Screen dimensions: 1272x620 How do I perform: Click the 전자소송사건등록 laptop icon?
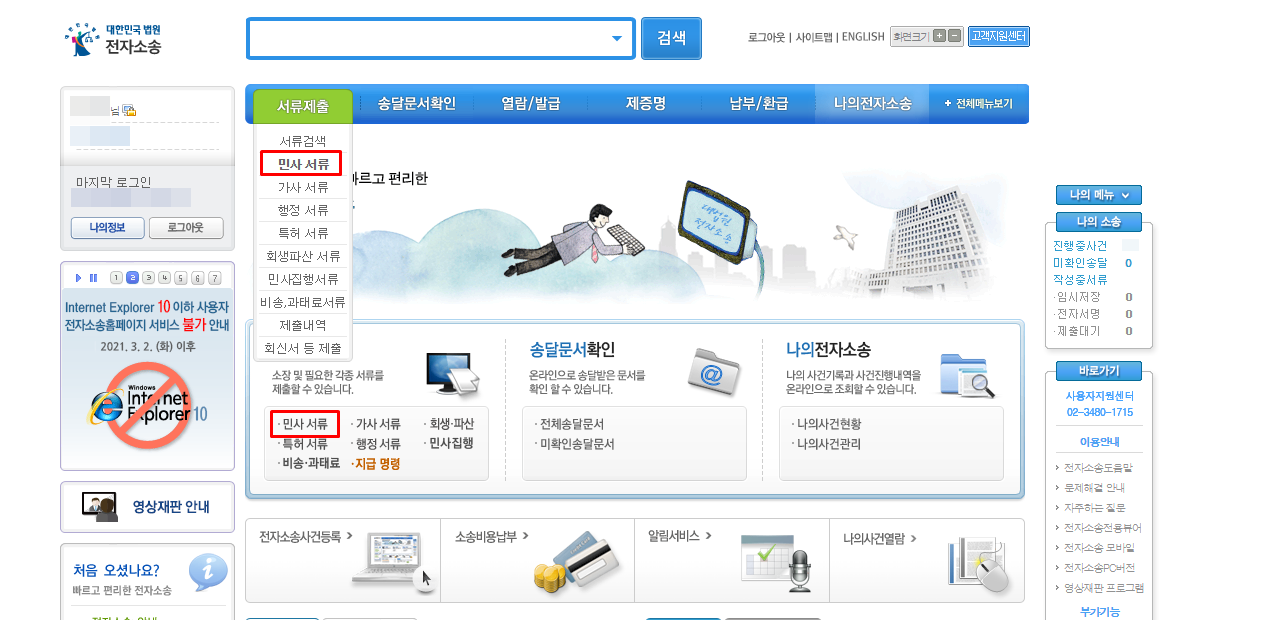(395, 564)
